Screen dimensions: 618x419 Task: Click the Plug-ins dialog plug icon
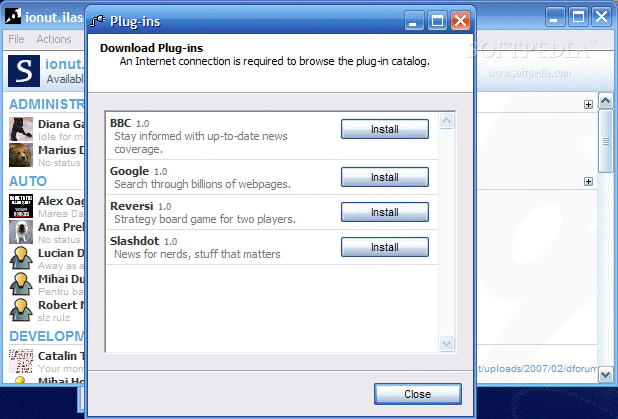[98, 20]
